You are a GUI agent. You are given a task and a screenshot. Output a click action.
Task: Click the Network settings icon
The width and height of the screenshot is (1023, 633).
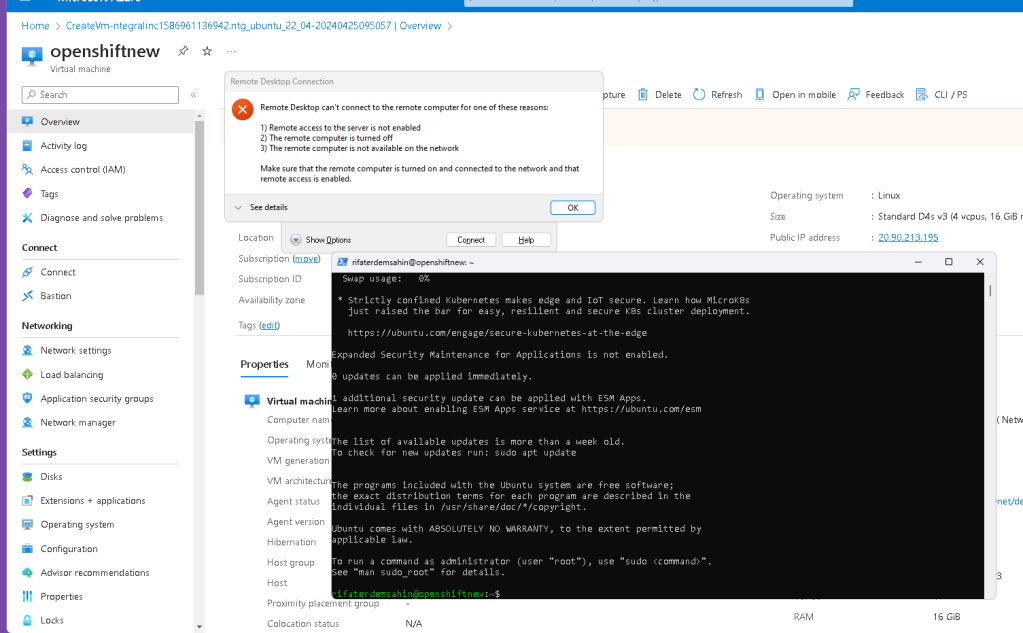tap(27, 350)
